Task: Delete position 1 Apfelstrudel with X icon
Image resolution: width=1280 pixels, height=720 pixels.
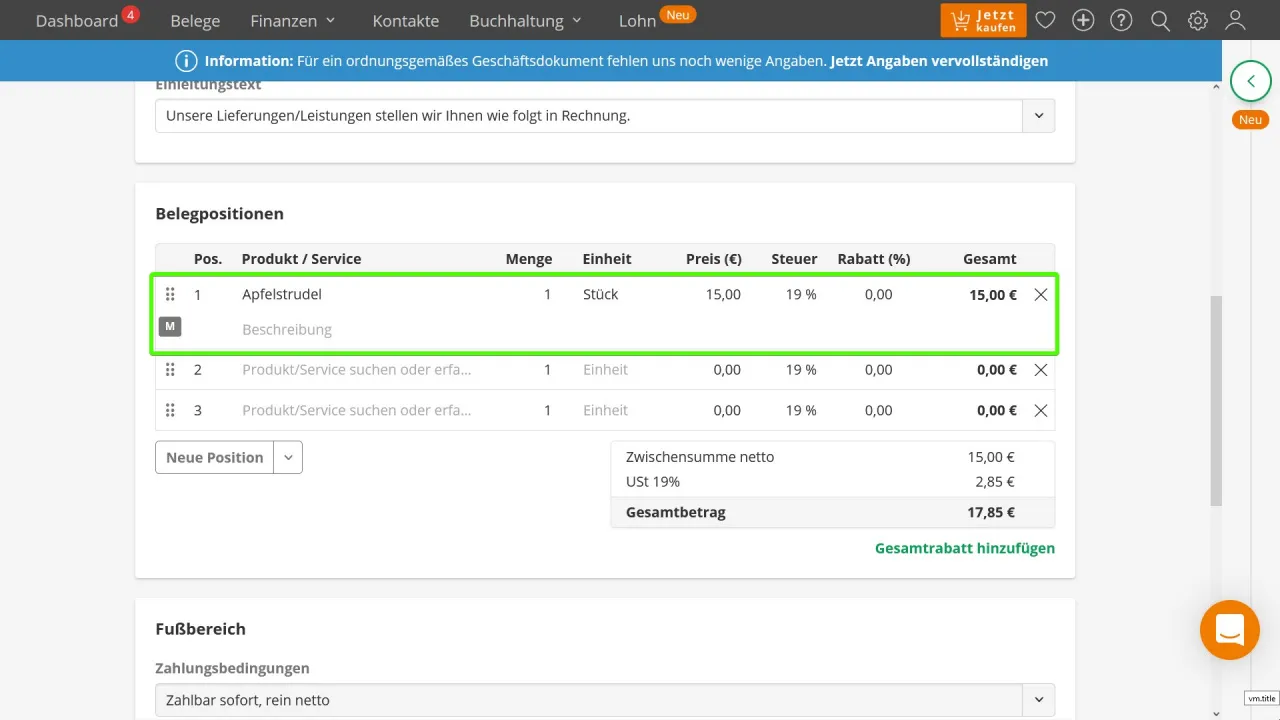Action: point(1040,295)
